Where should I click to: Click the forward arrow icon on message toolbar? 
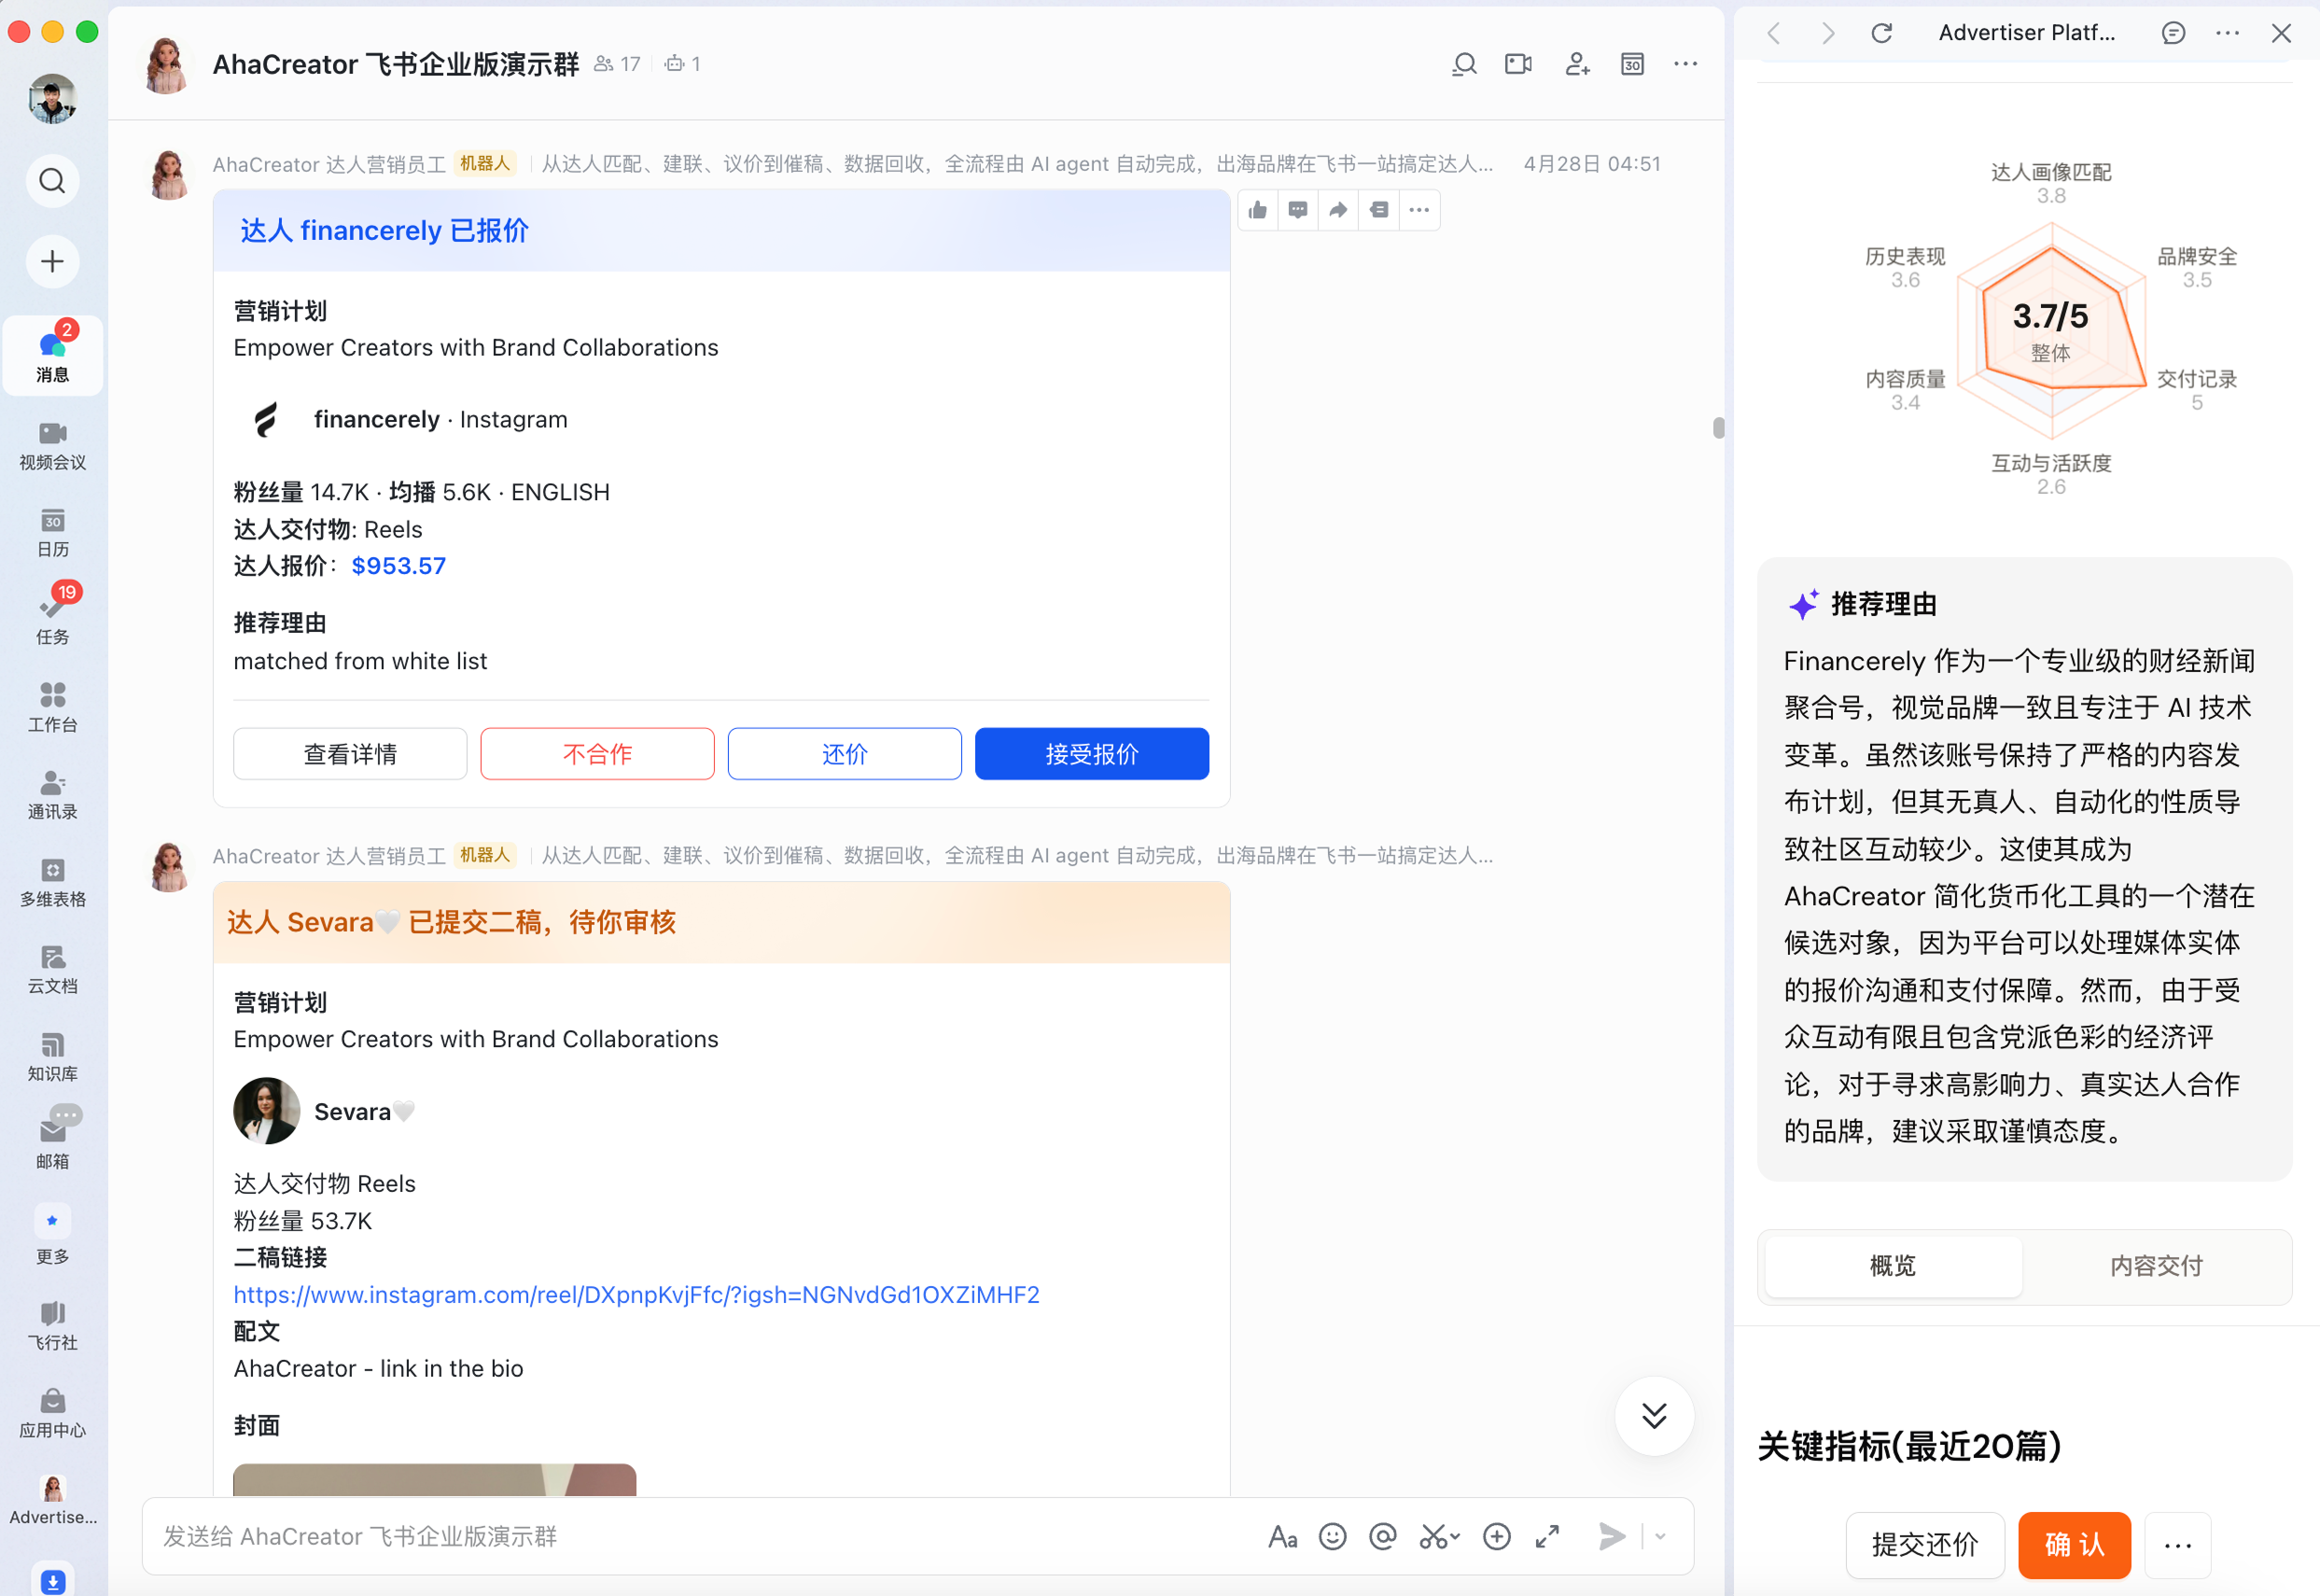tap(1338, 210)
